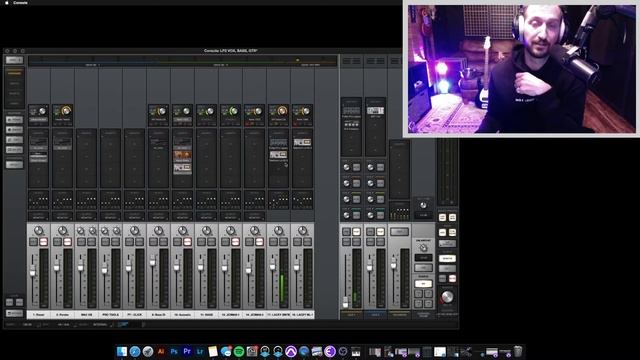Expand the sends panel for Bass DI channel
The image size is (640, 360).
(158, 200)
